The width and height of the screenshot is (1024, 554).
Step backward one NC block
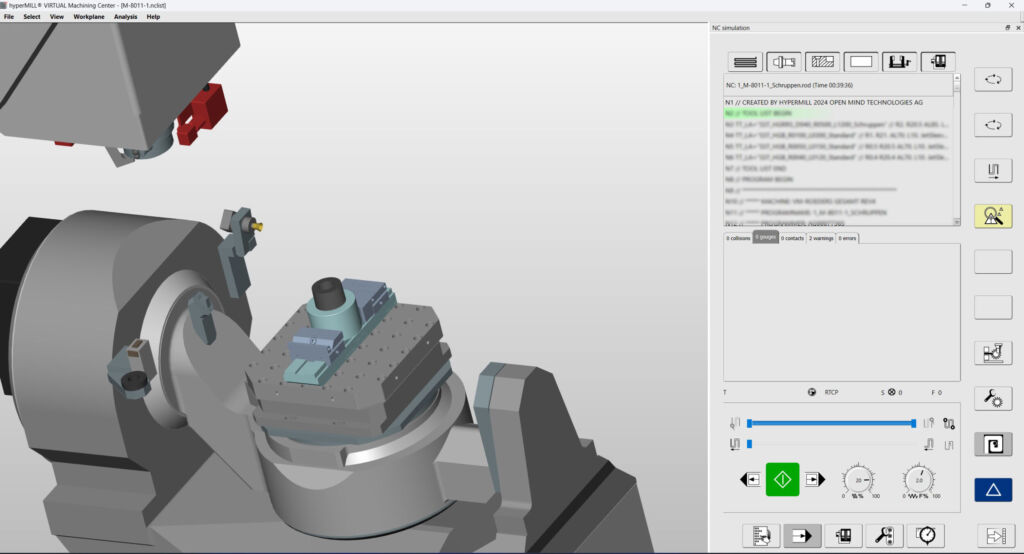point(749,480)
